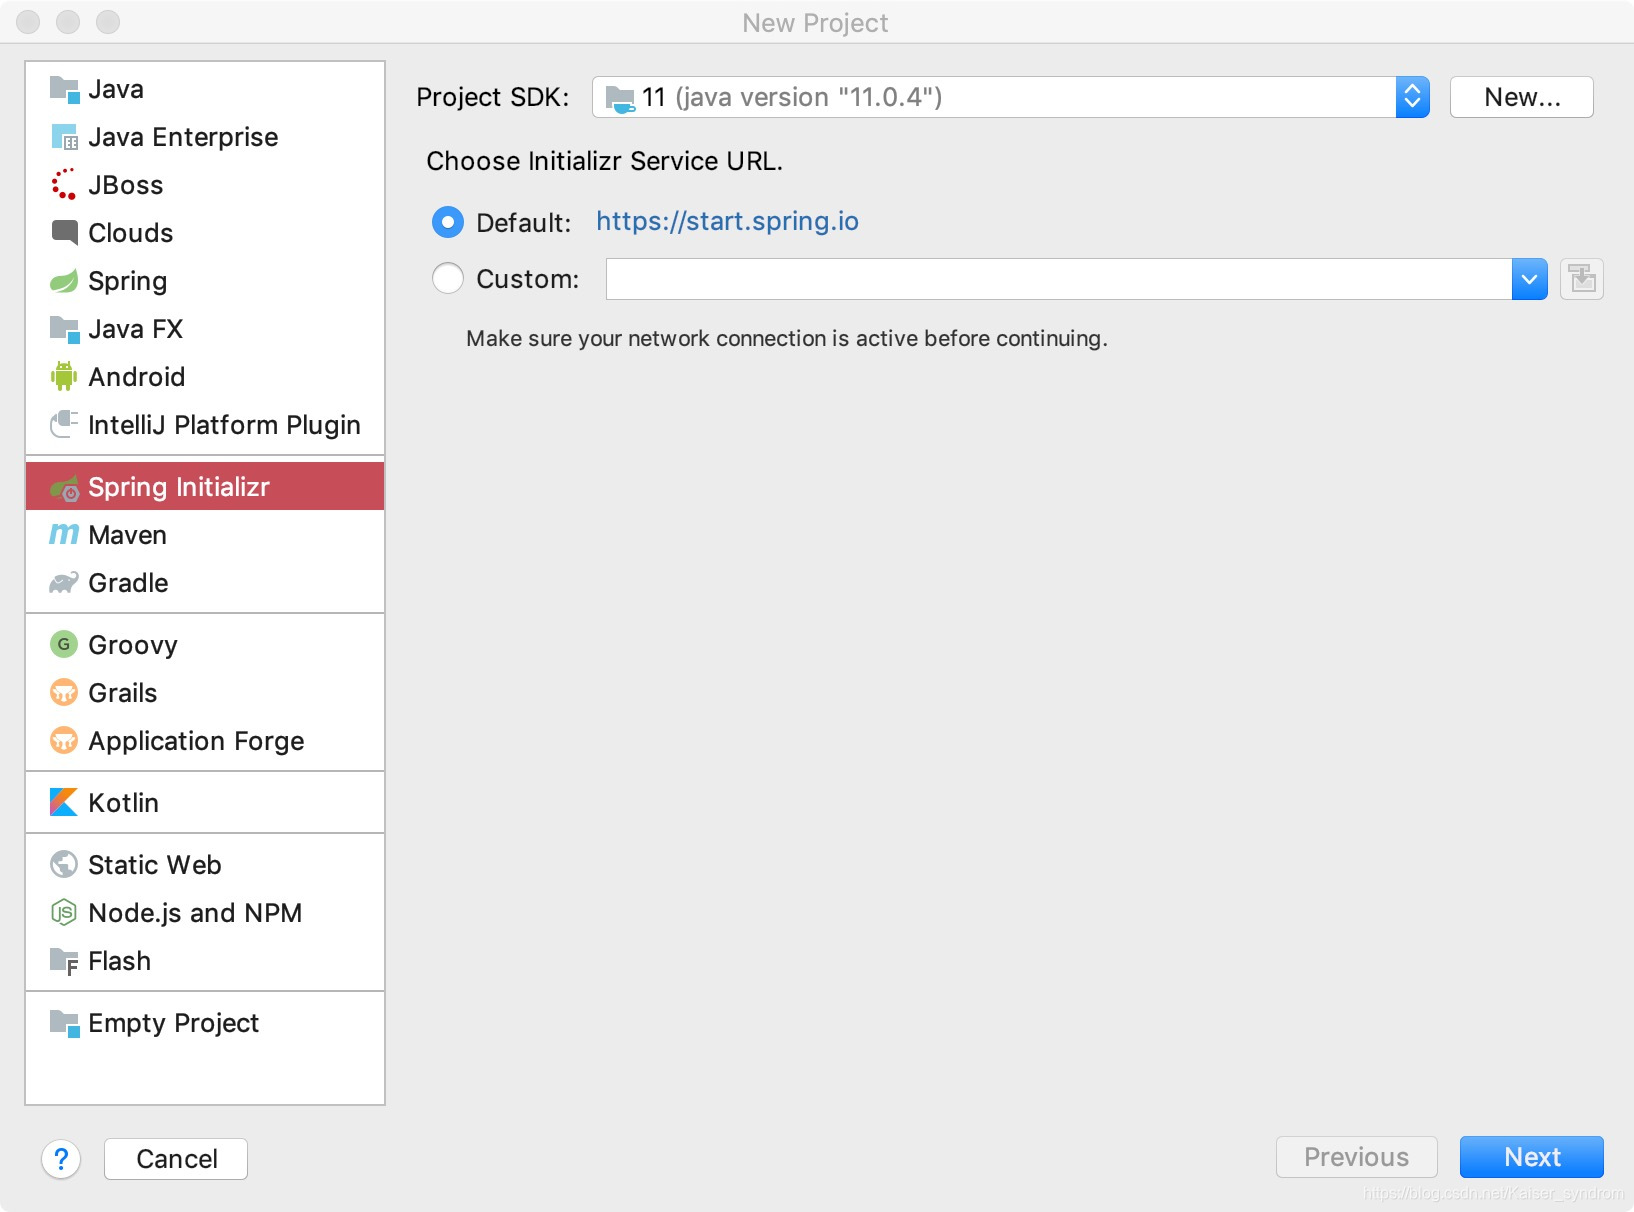
Task: Click the Java Enterprise icon
Action: [x=64, y=137]
